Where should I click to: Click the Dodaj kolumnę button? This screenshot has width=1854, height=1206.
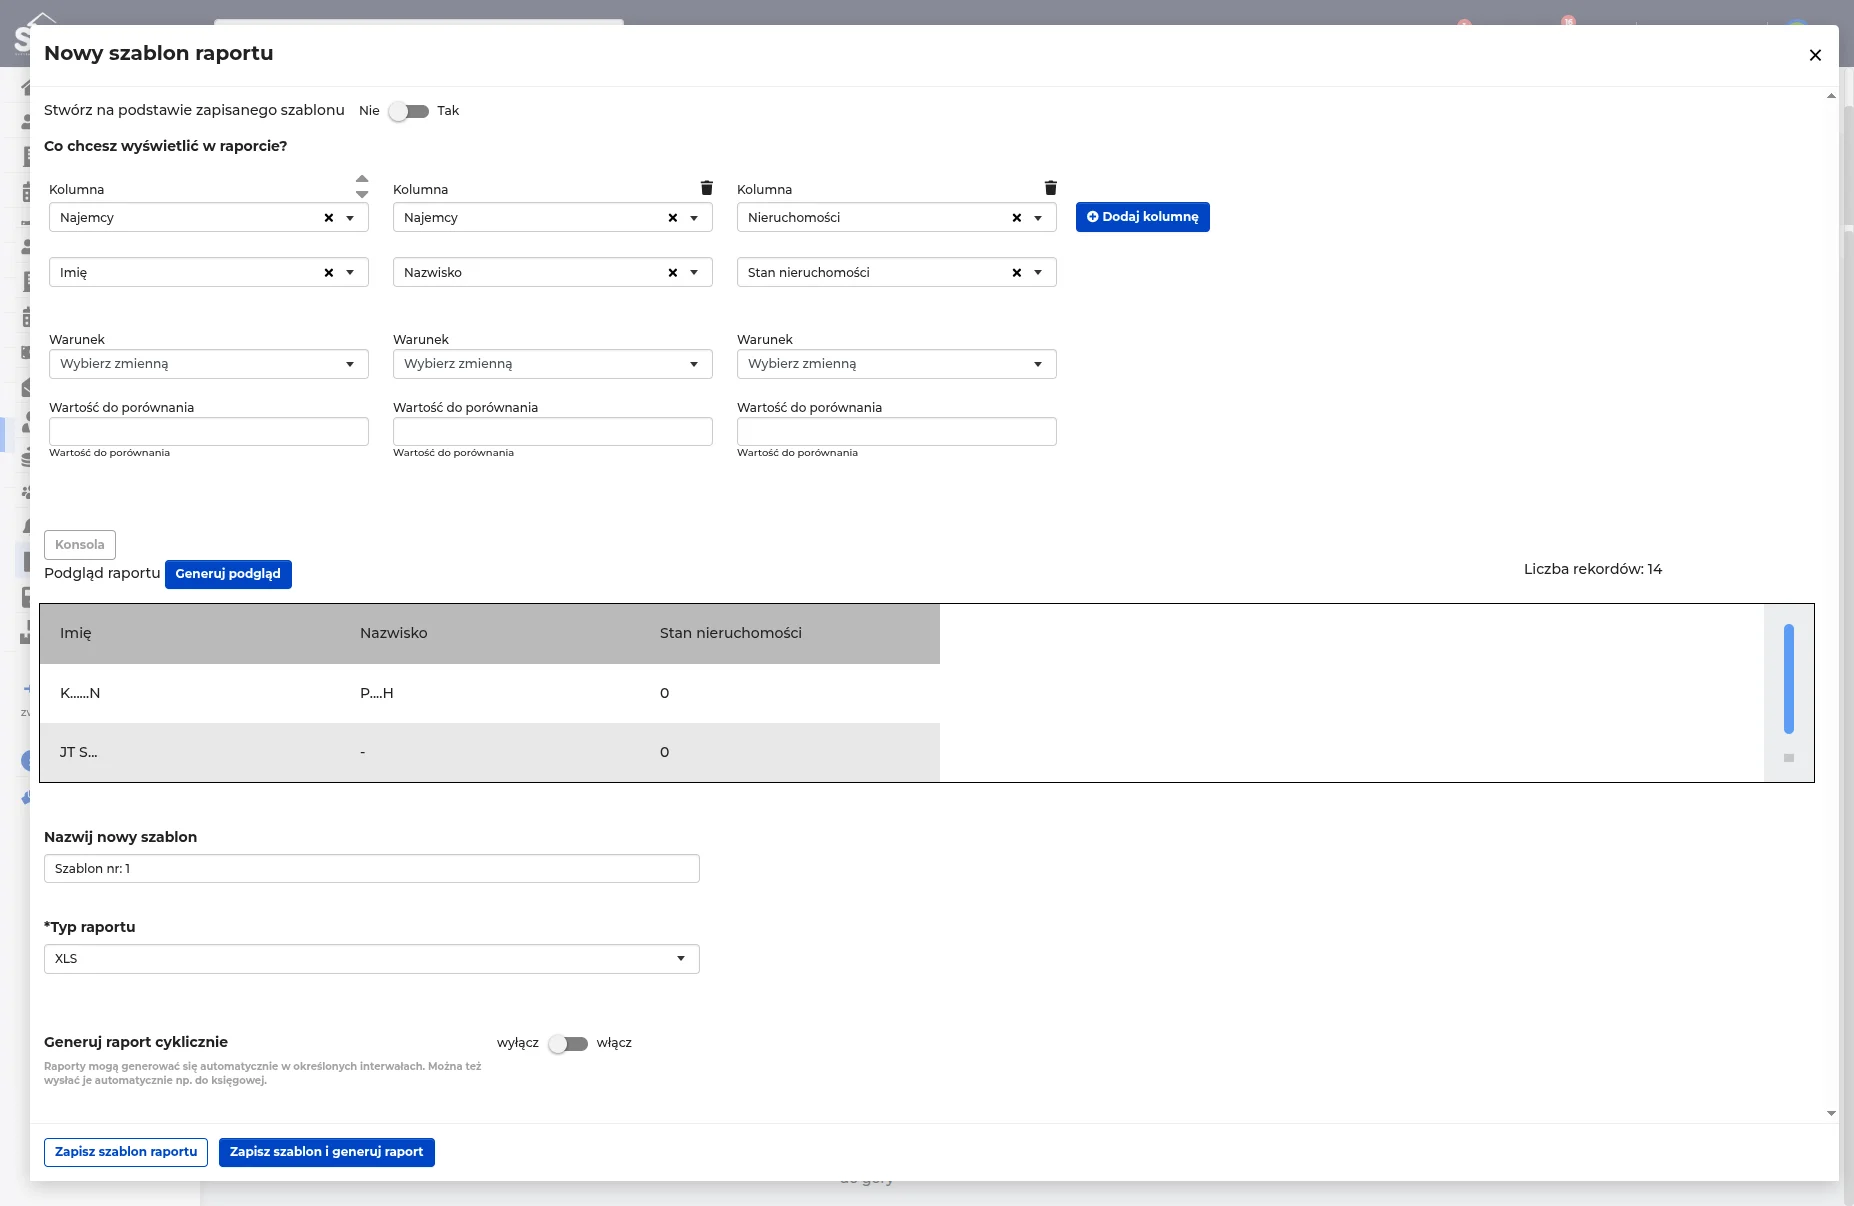[1142, 217]
